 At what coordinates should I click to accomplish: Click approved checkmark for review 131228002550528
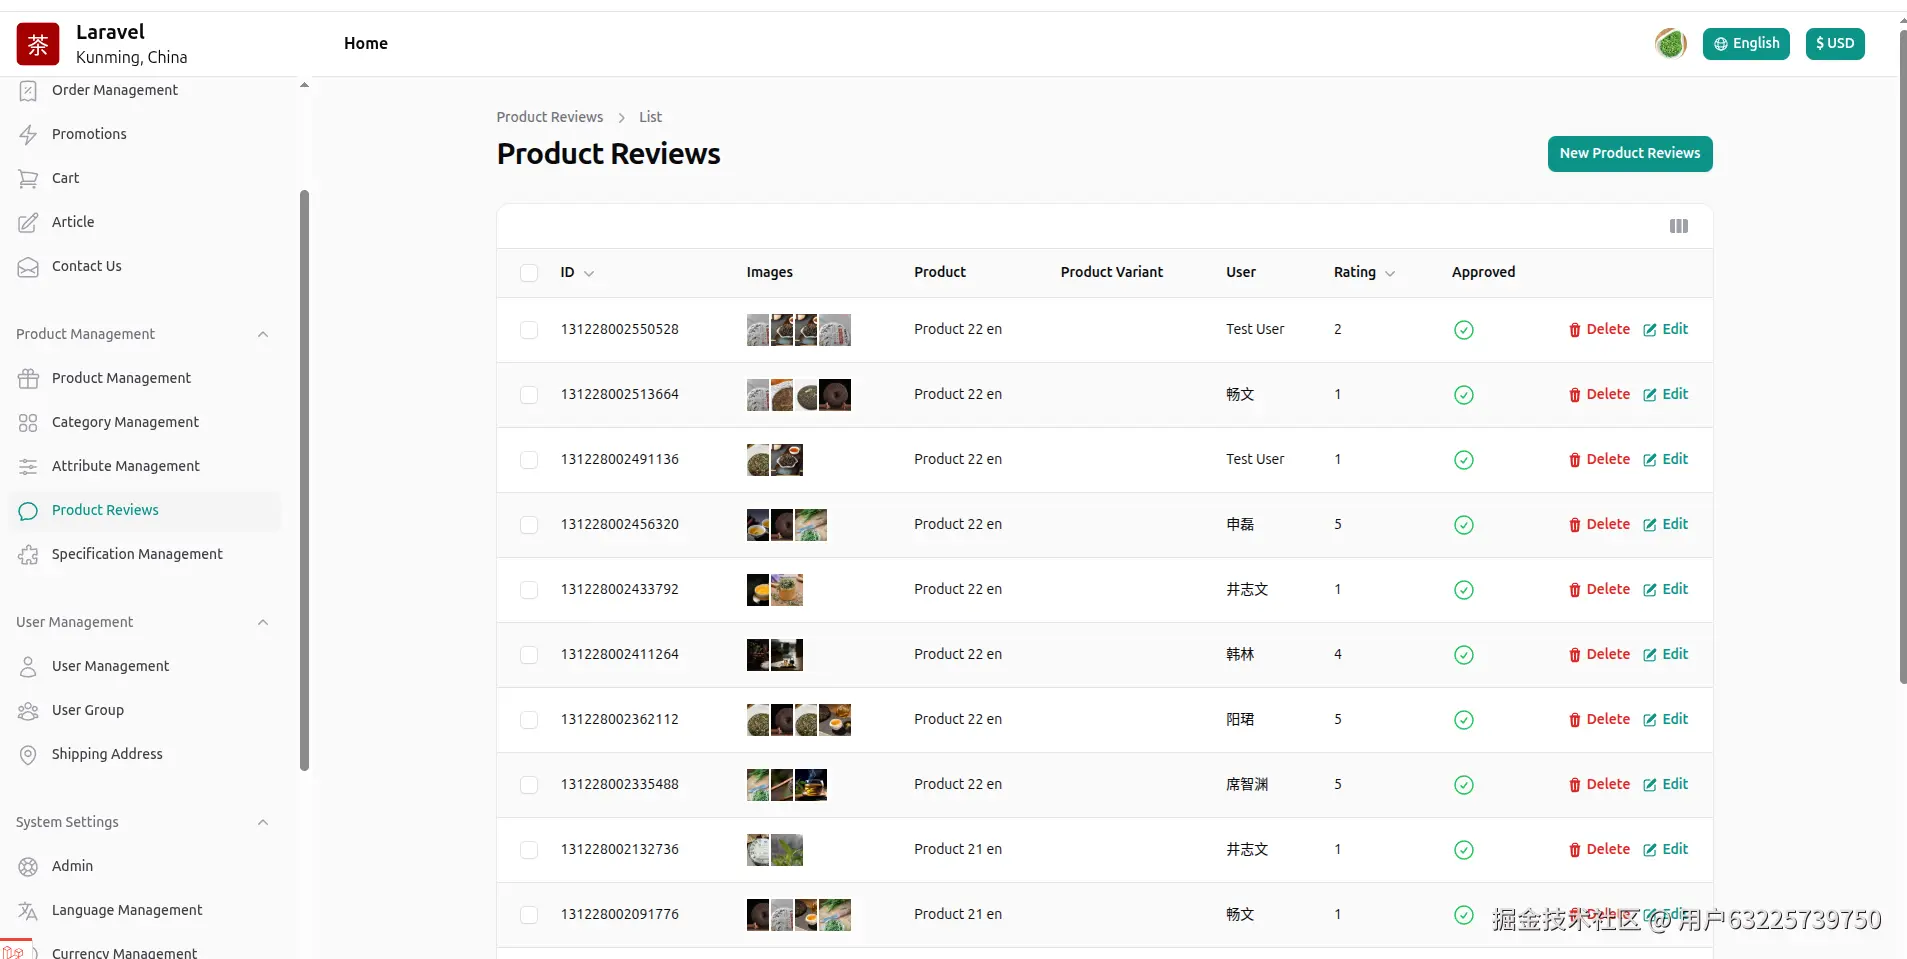(x=1463, y=330)
